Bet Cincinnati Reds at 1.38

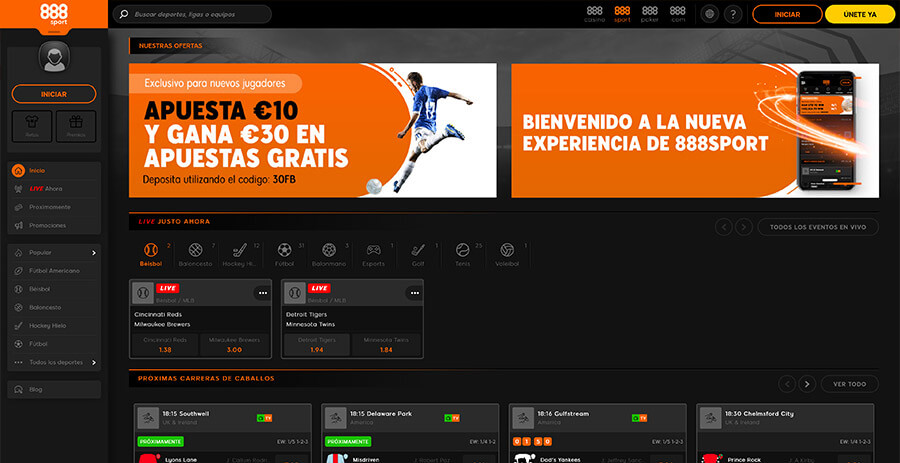(165, 345)
